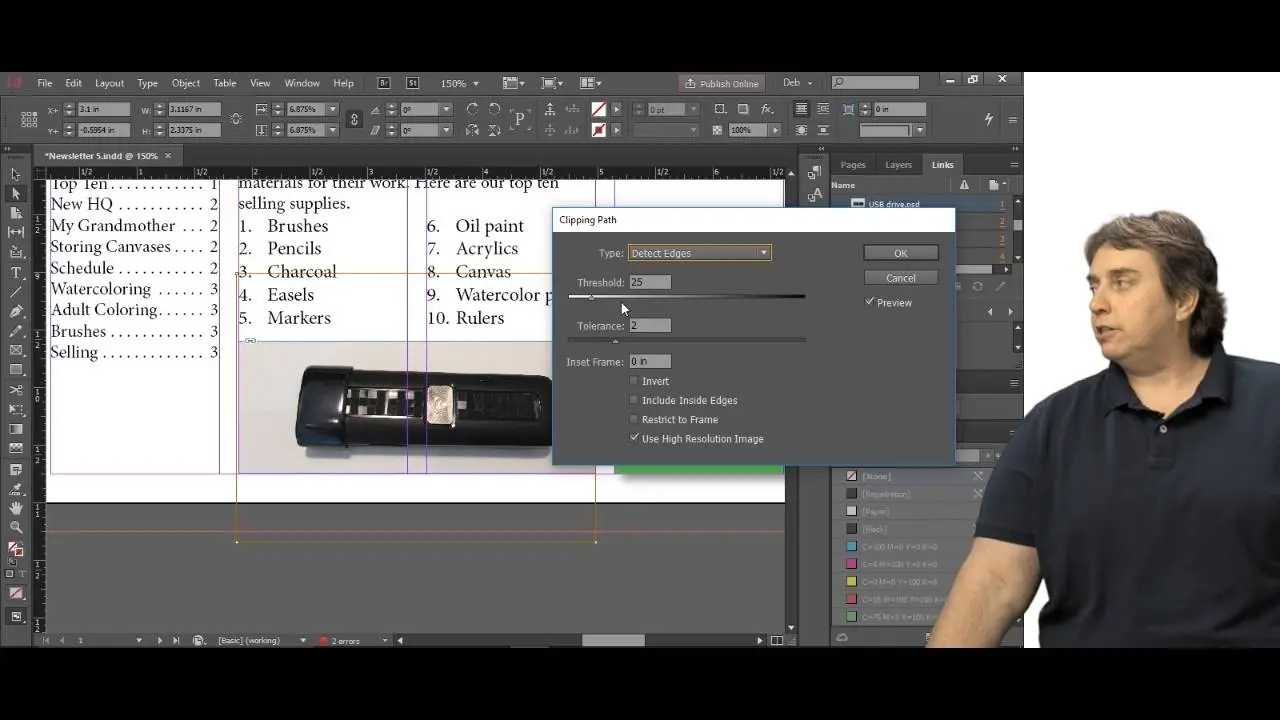Switch to the Pages panel tab
The height and width of the screenshot is (720, 1280).
pos(853,165)
